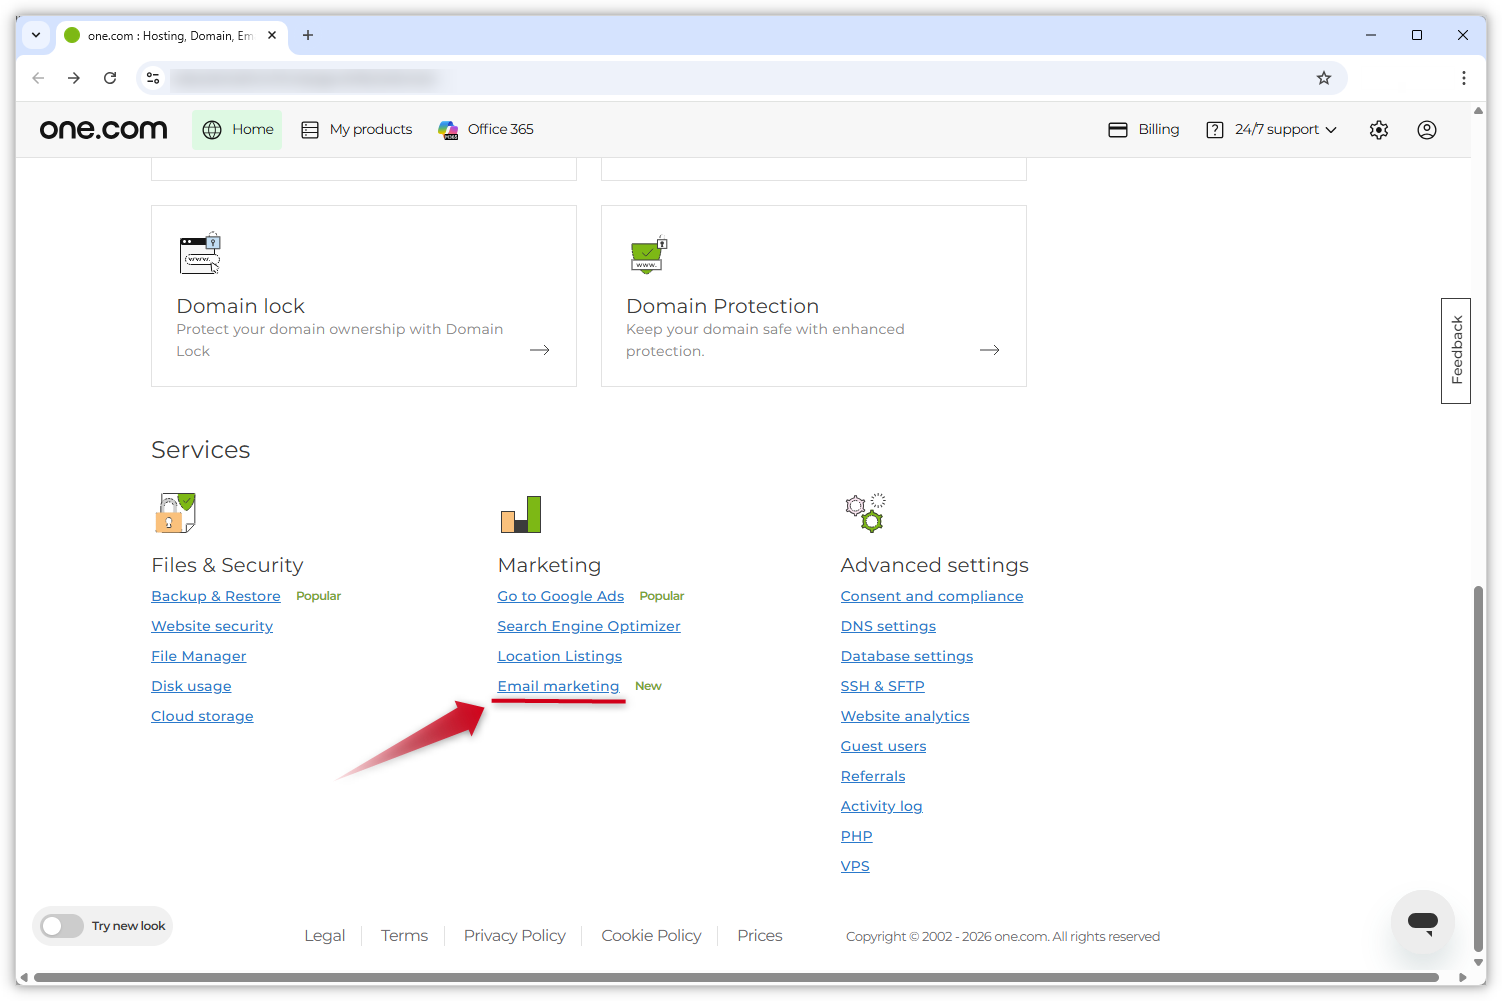Click the Marketing bar chart icon
This screenshot has height=1001, width=1502.
(x=521, y=514)
